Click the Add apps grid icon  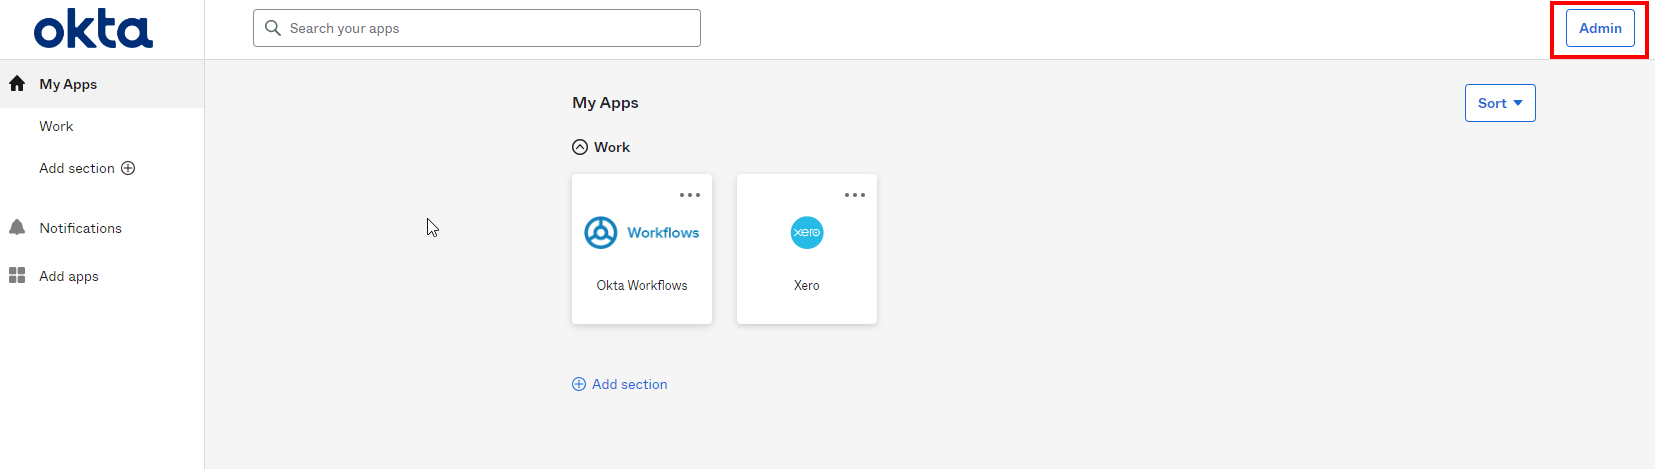17,276
